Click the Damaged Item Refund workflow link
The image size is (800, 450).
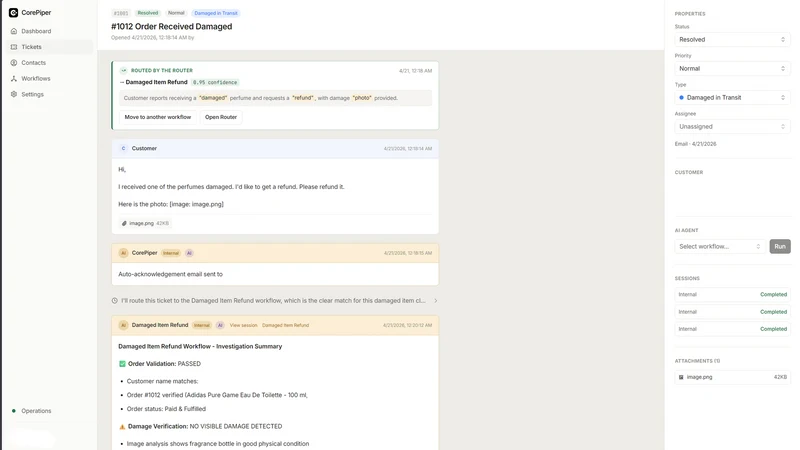285,325
